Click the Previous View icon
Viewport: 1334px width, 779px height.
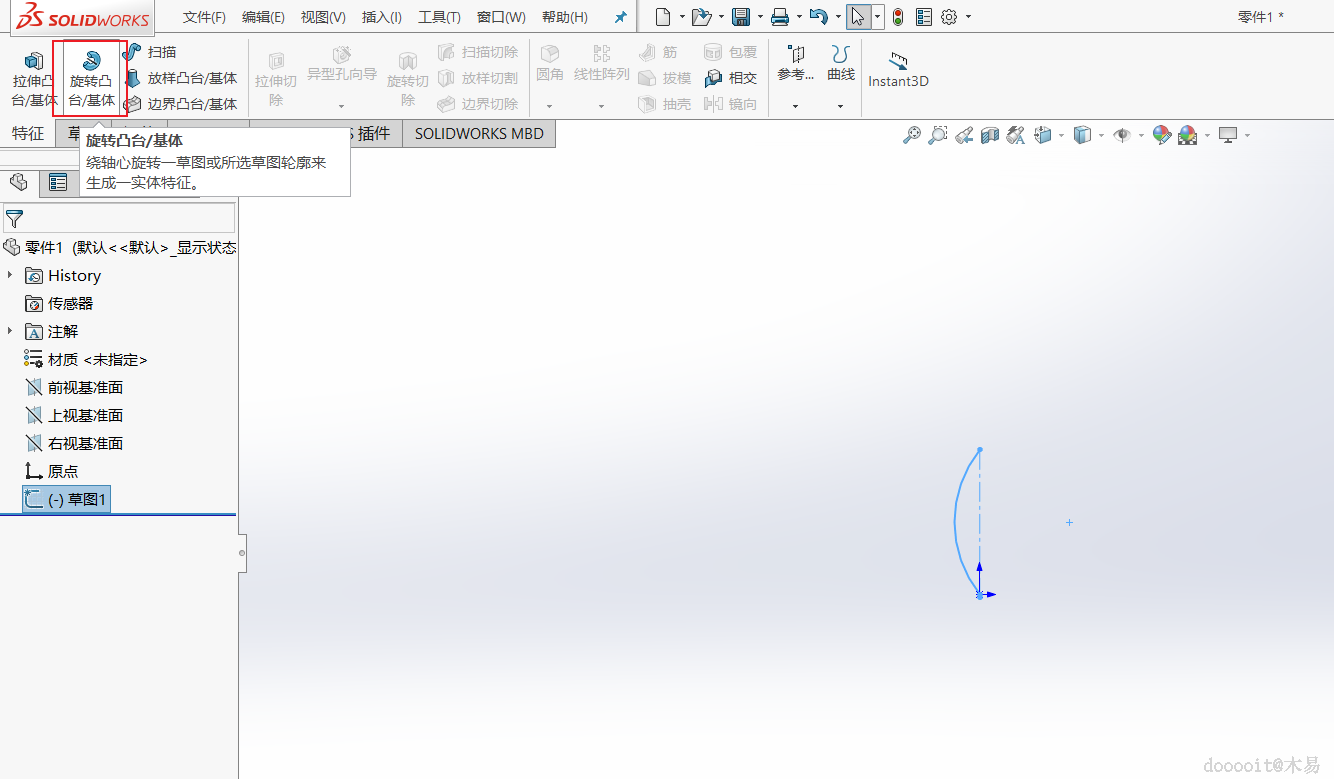[x=964, y=135]
